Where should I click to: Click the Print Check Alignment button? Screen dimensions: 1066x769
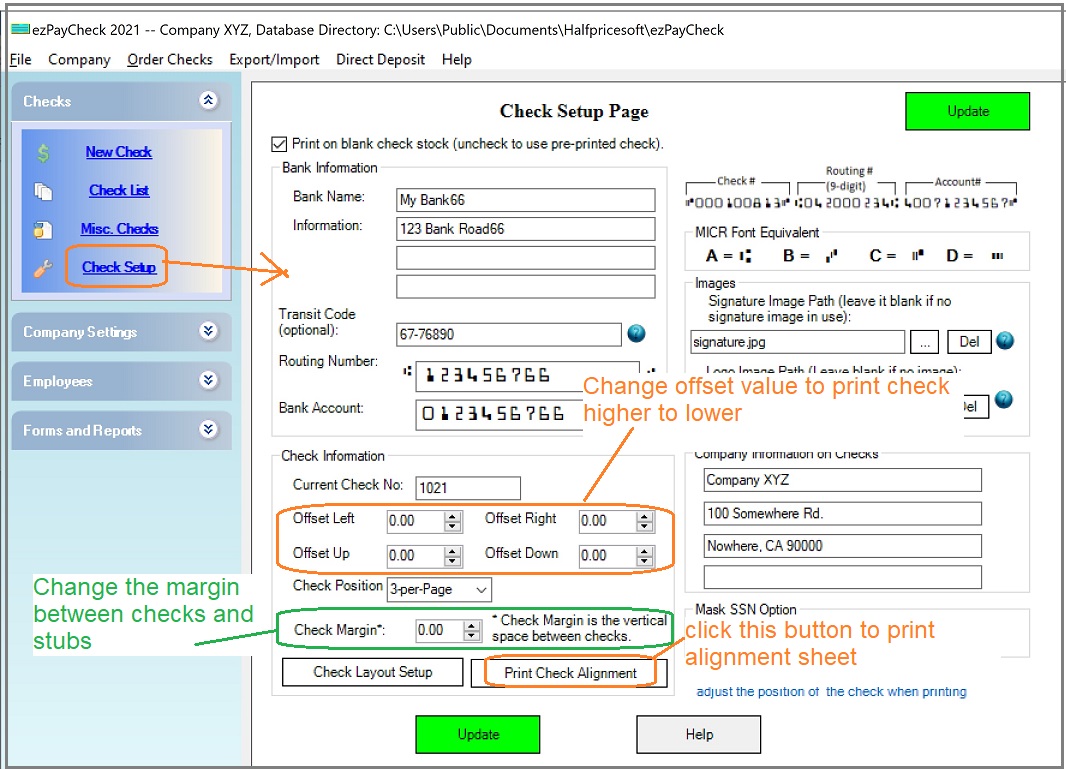coord(570,673)
